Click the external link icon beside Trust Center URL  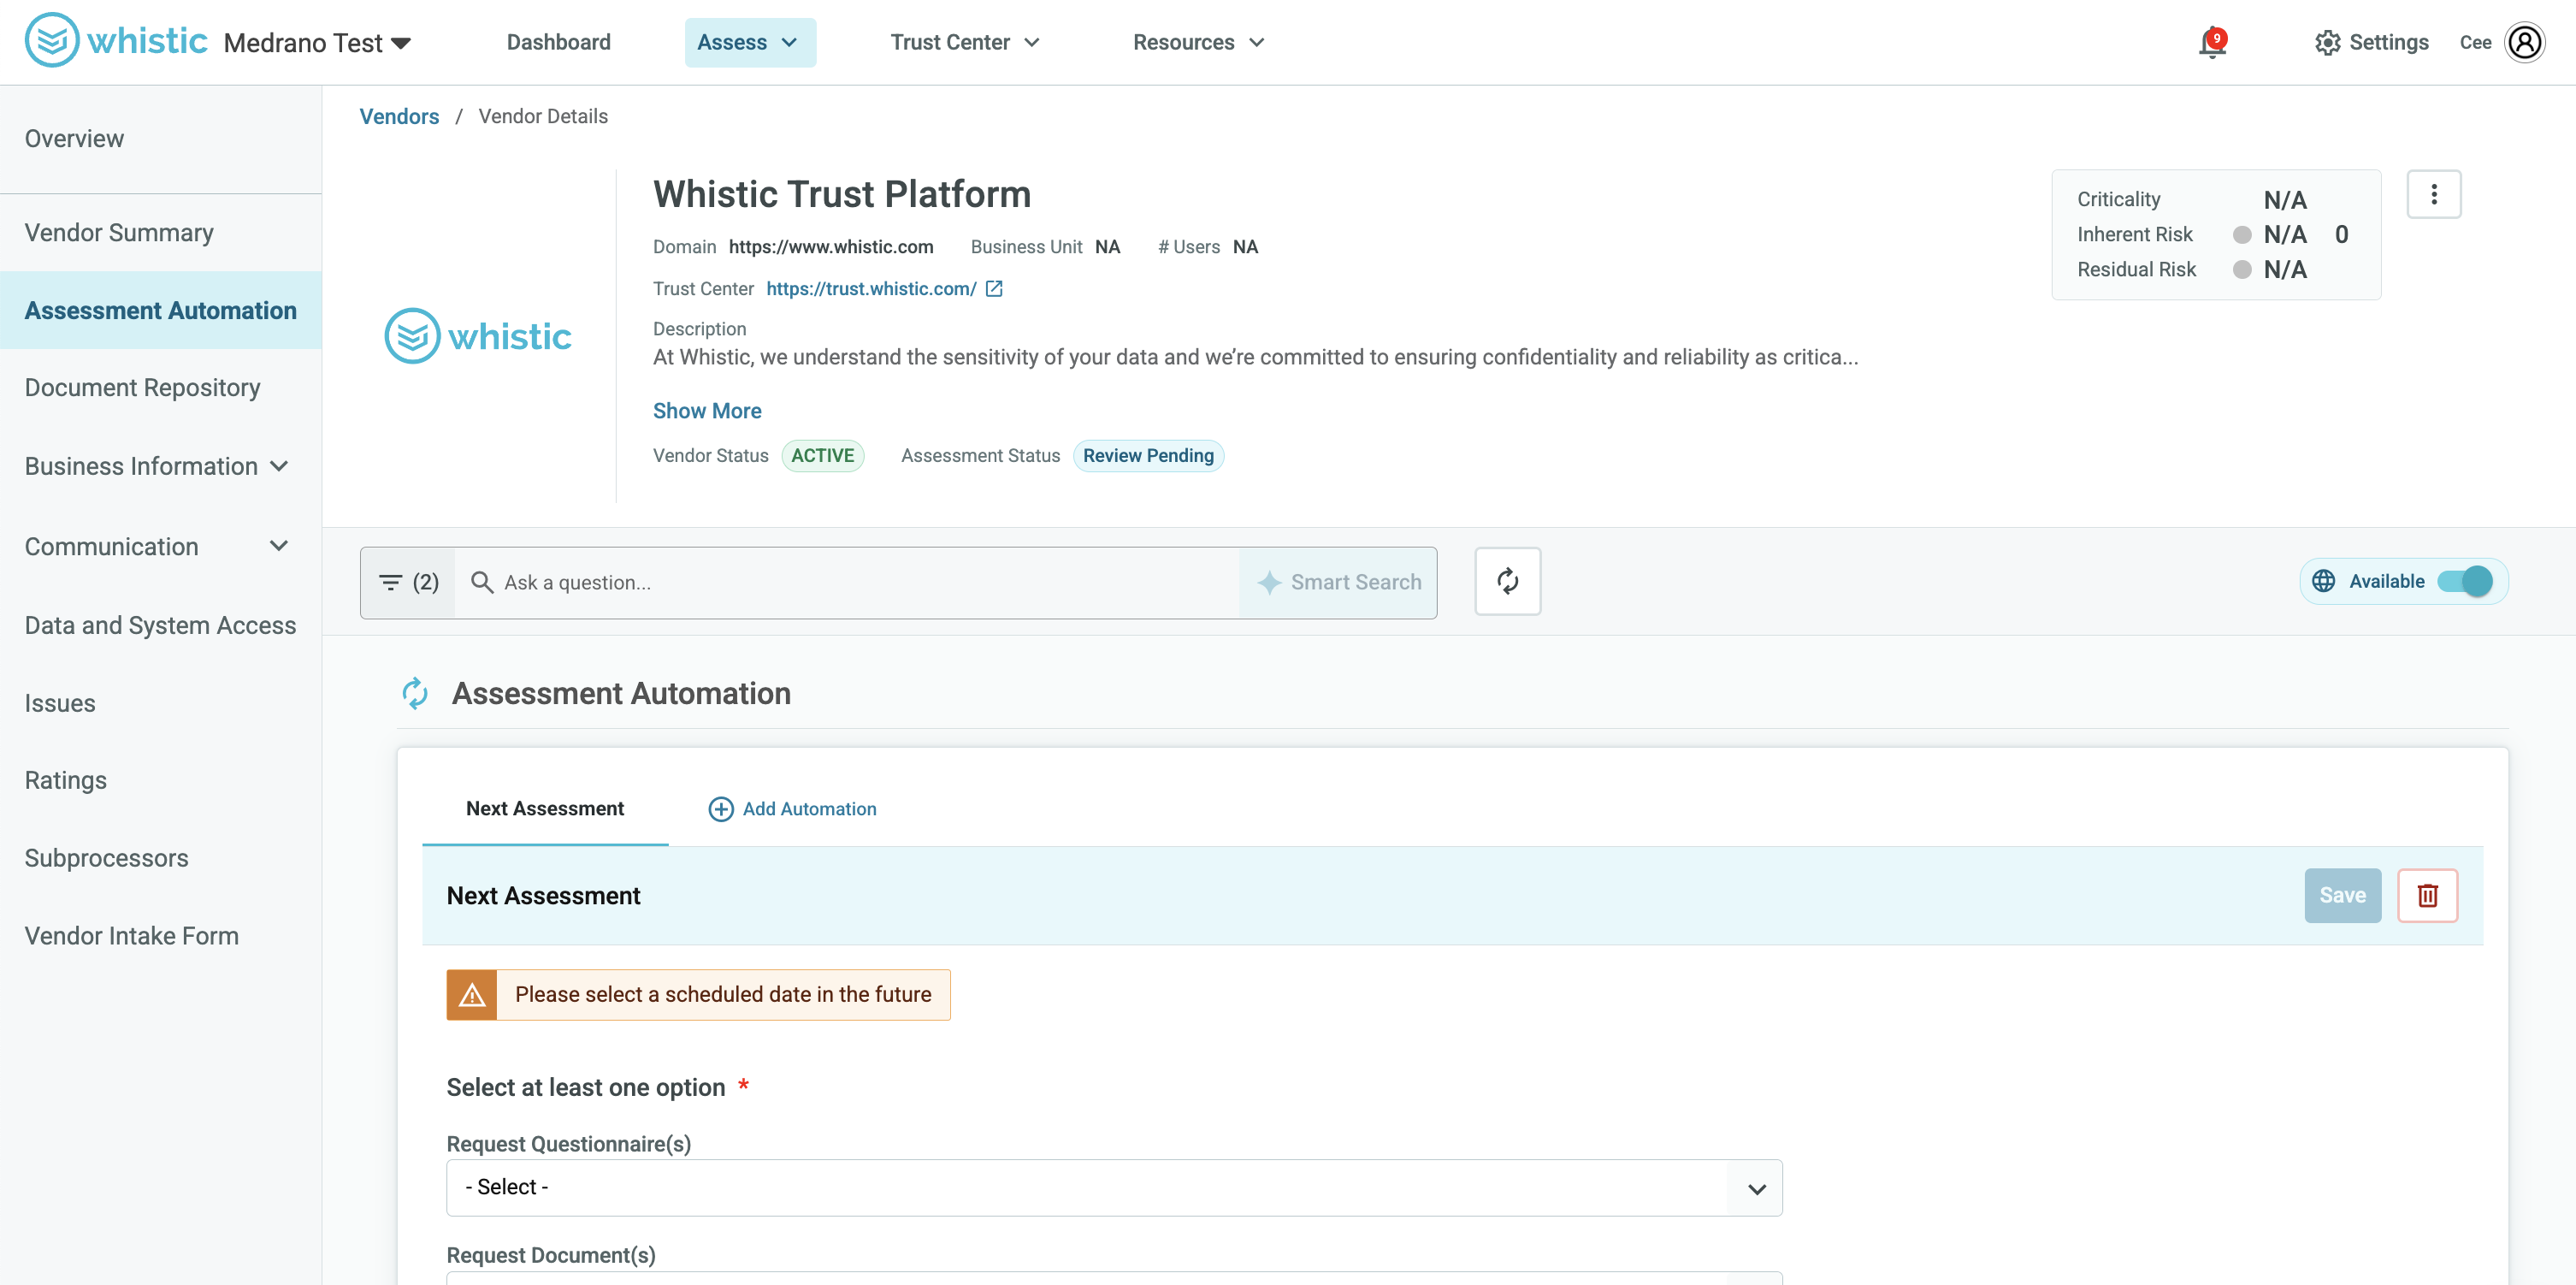(x=994, y=289)
